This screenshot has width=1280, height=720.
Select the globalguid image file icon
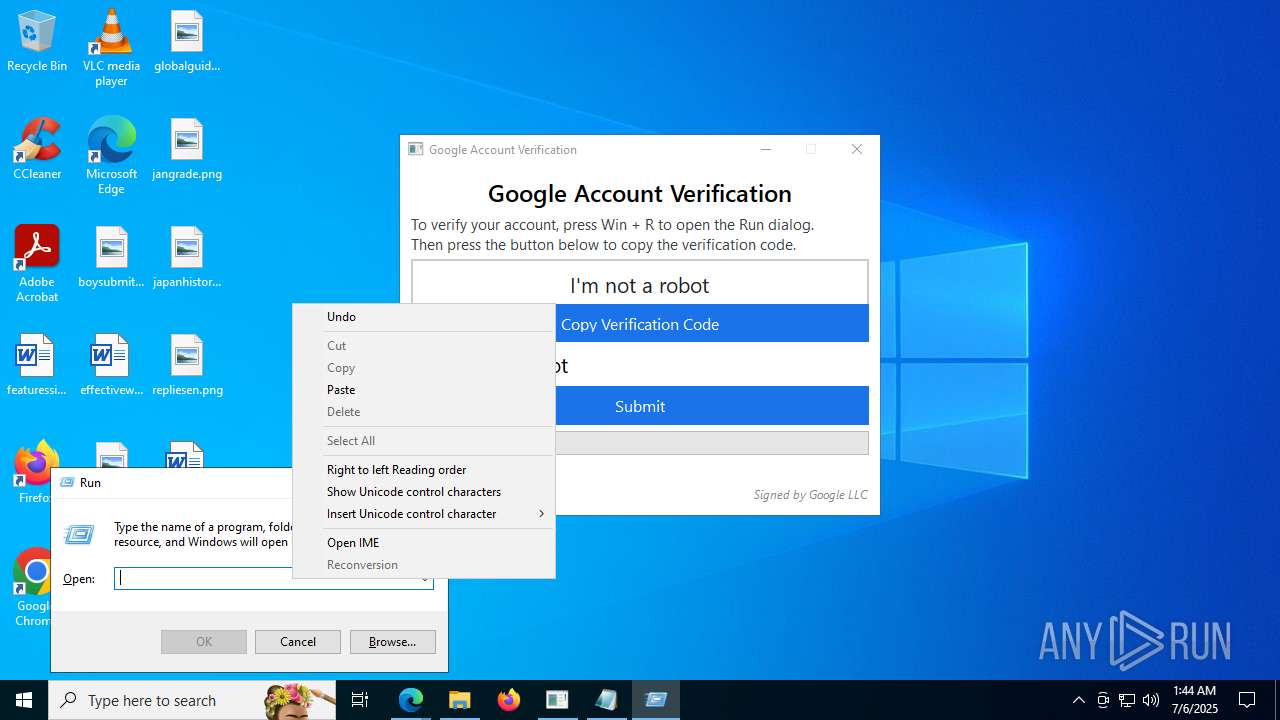[x=187, y=42]
